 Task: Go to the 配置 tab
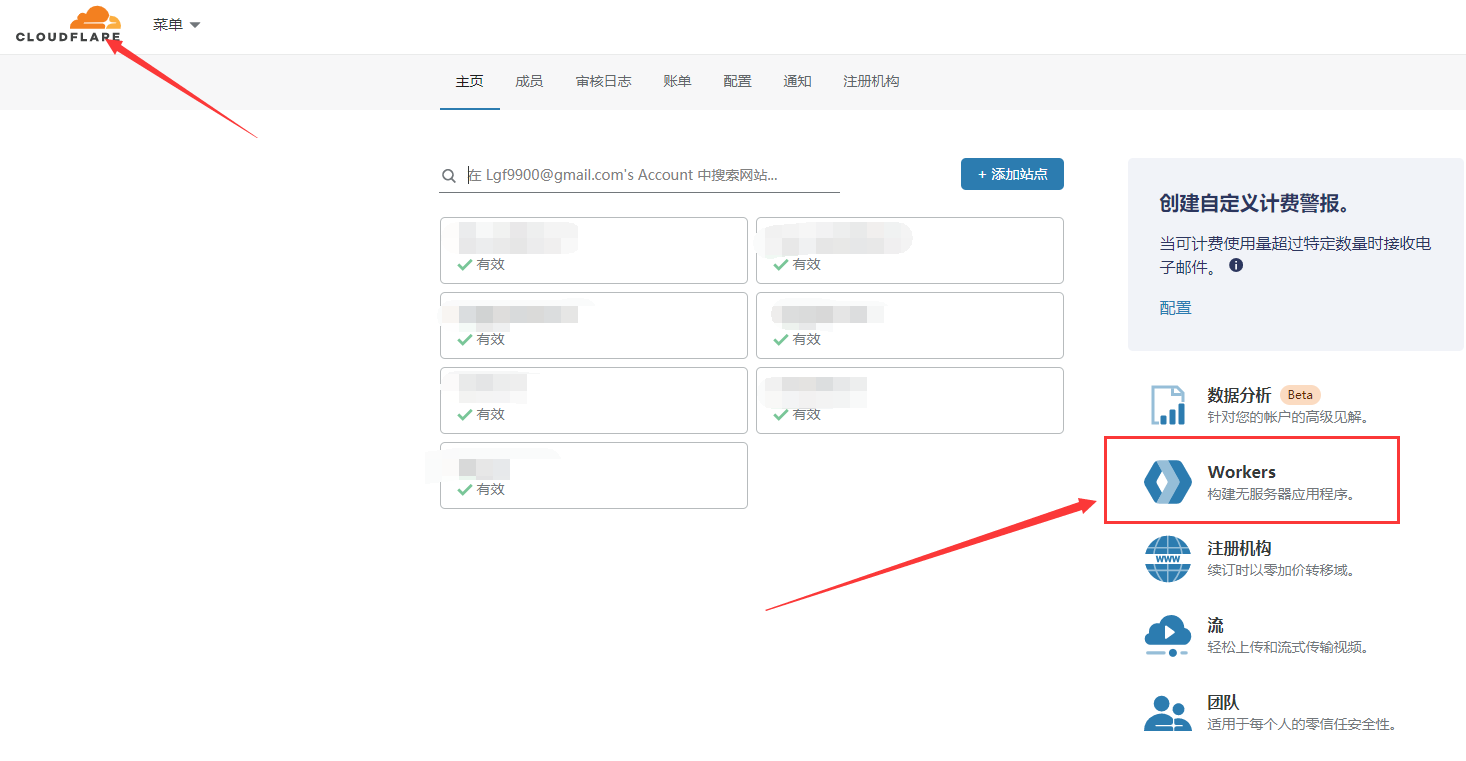(x=737, y=81)
